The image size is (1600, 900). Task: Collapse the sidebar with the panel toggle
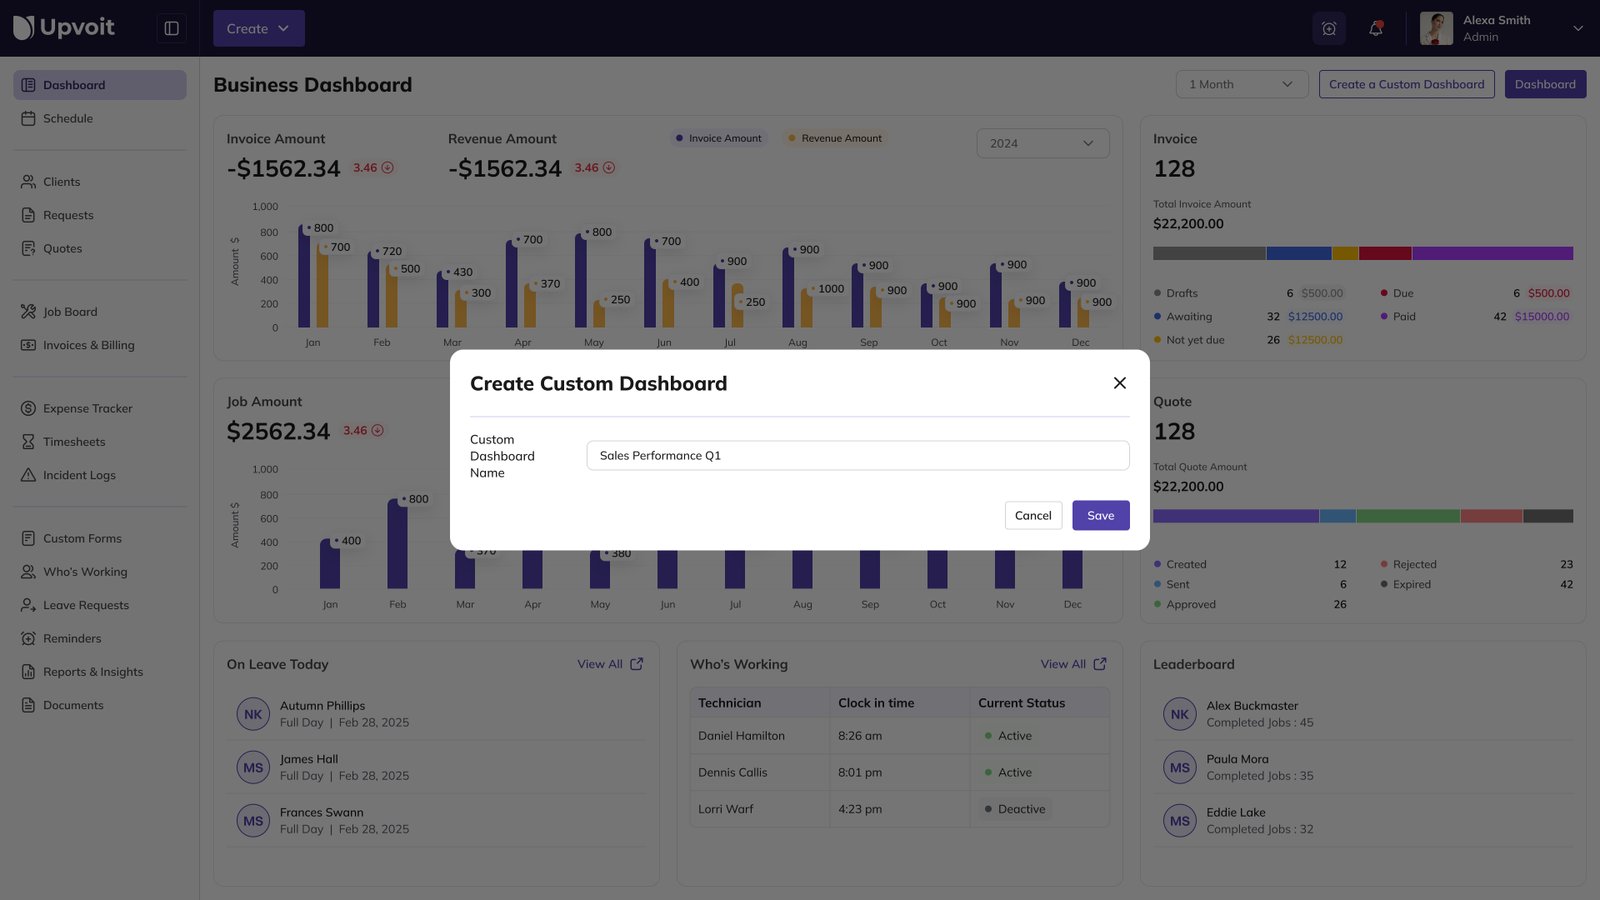click(x=171, y=28)
